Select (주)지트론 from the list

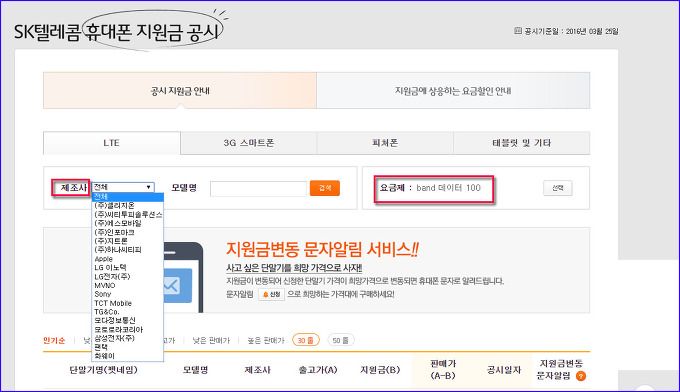pos(128,241)
